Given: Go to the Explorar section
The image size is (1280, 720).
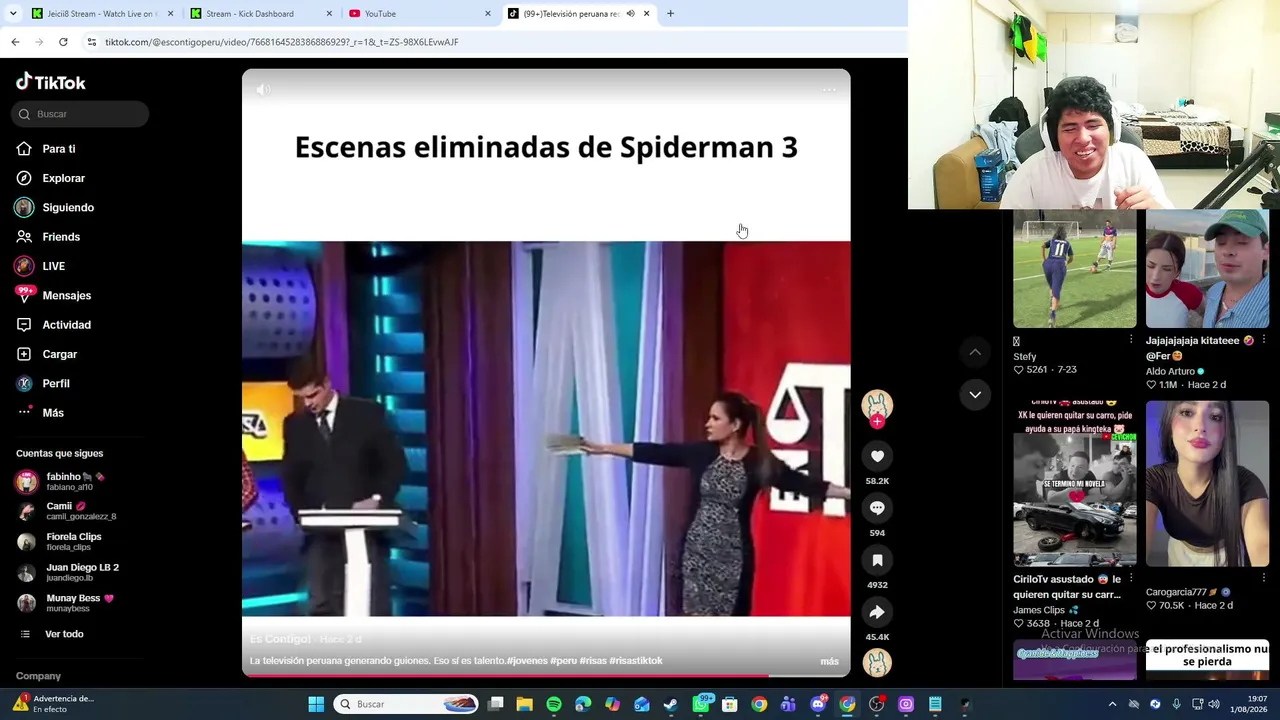Looking at the screenshot, I should [x=64, y=178].
